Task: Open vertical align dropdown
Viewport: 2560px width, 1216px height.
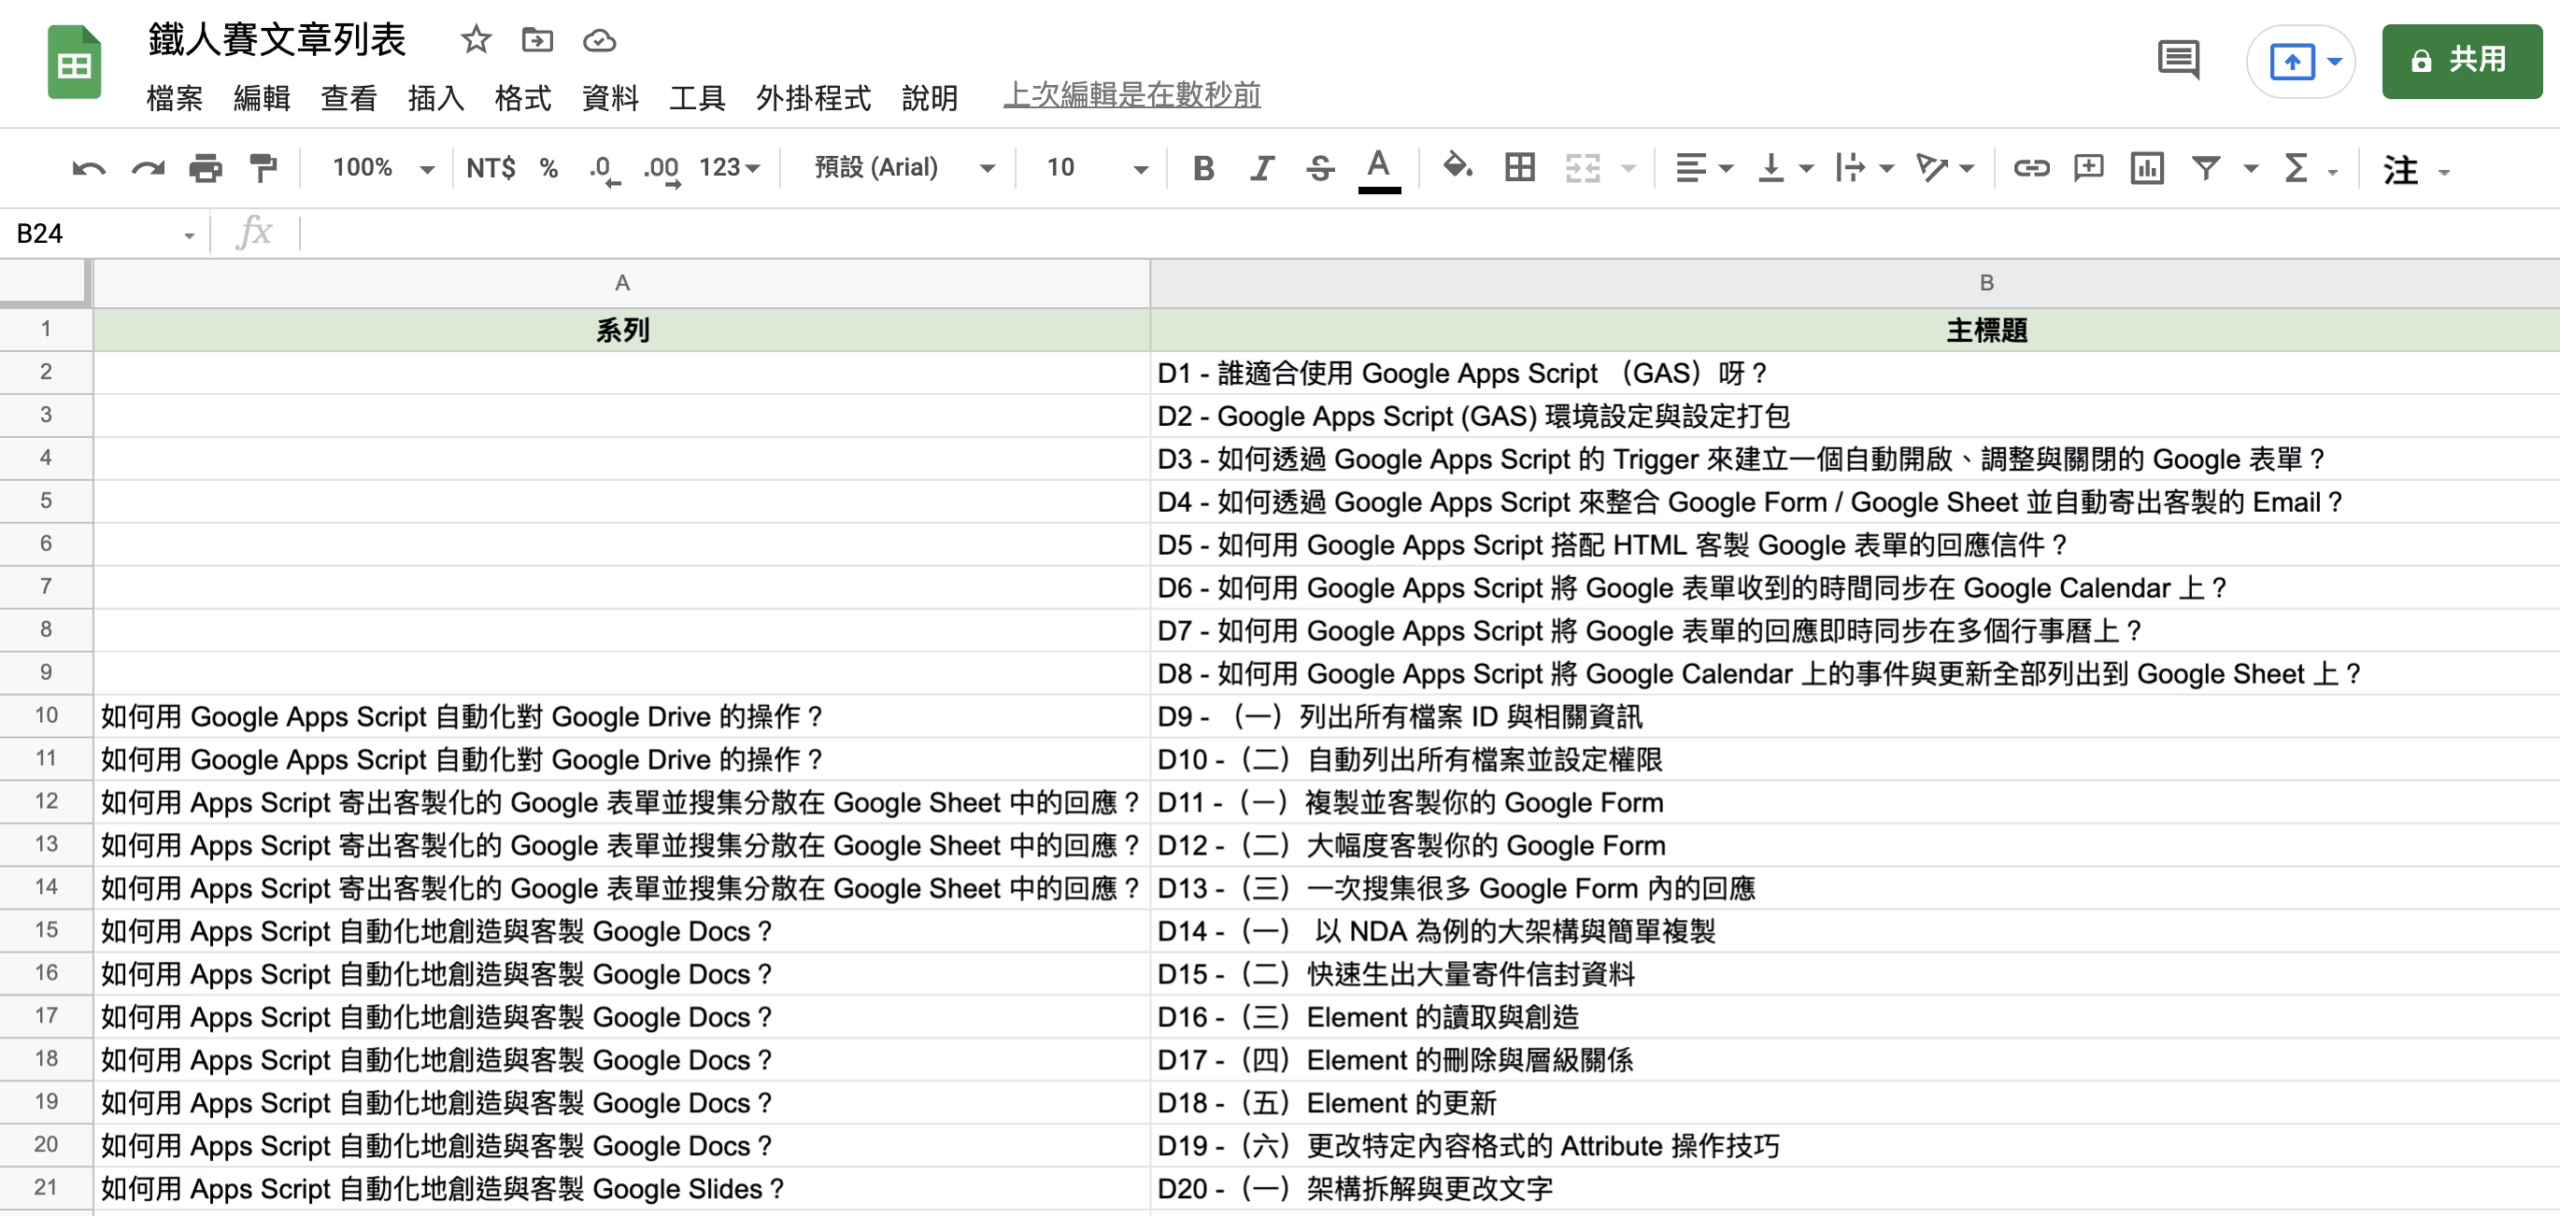Action: (1786, 168)
